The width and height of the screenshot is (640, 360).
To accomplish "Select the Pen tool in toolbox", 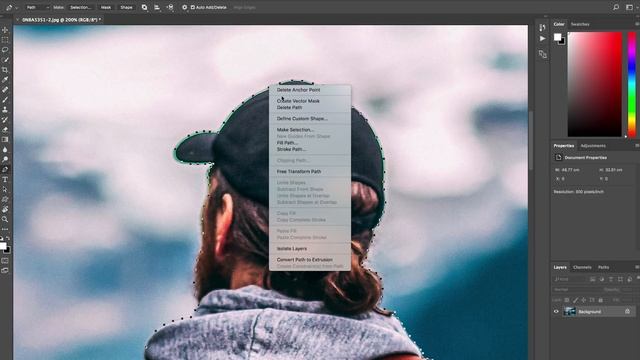I will tap(5, 169).
